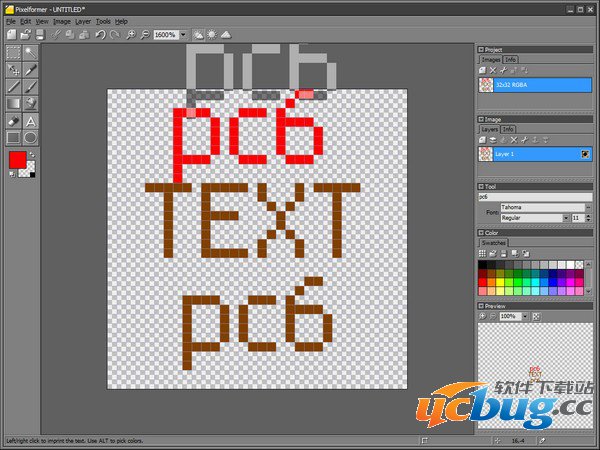Image resolution: width=600 pixels, height=450 pixels.
Task: Collapse the Project panel
Action: [x=482, y=49]
